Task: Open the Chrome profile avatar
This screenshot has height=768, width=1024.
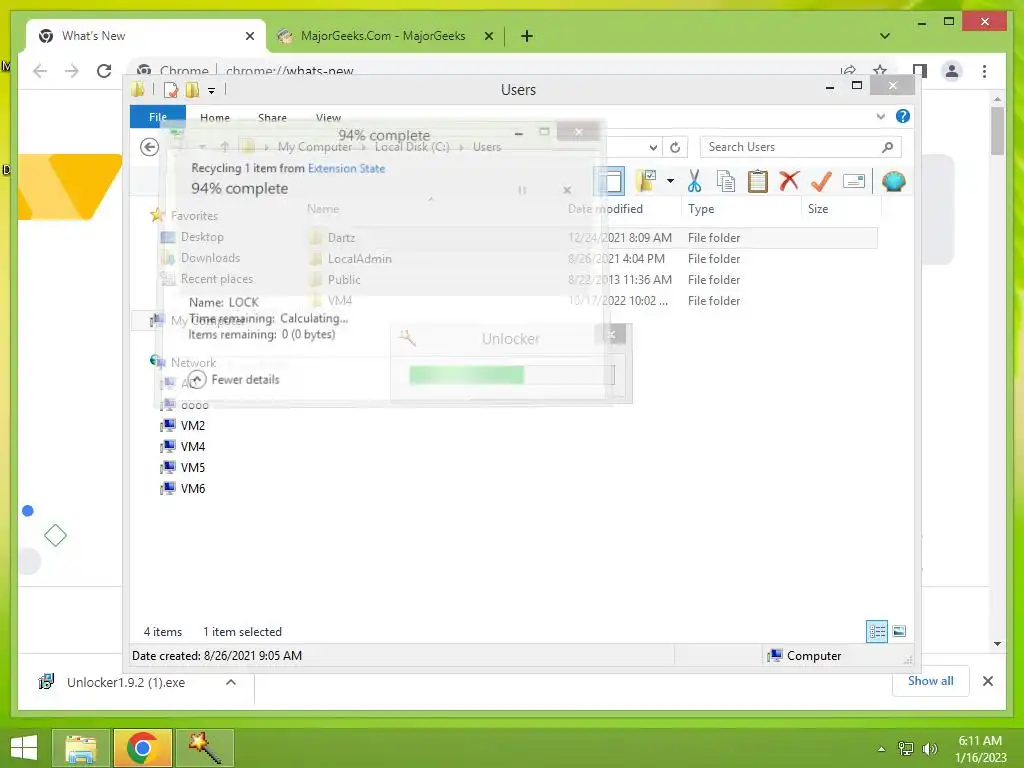Action: 952,71
